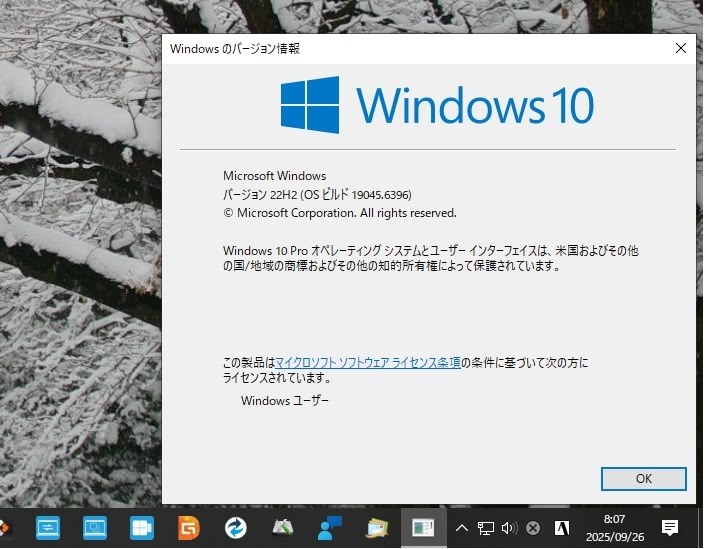Expand the hidden system tray icons

pyautogui.click(x=462, y=528)
